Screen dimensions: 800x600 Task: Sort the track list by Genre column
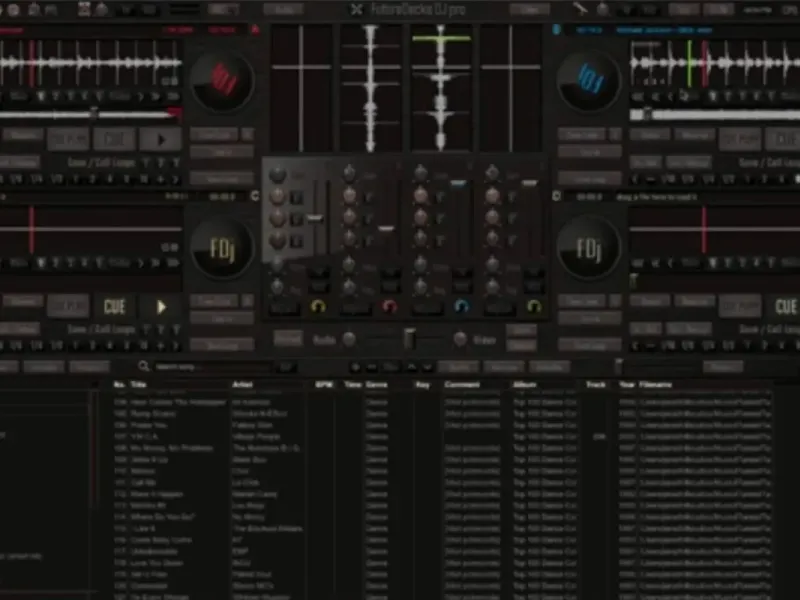[x=377, y=384]
